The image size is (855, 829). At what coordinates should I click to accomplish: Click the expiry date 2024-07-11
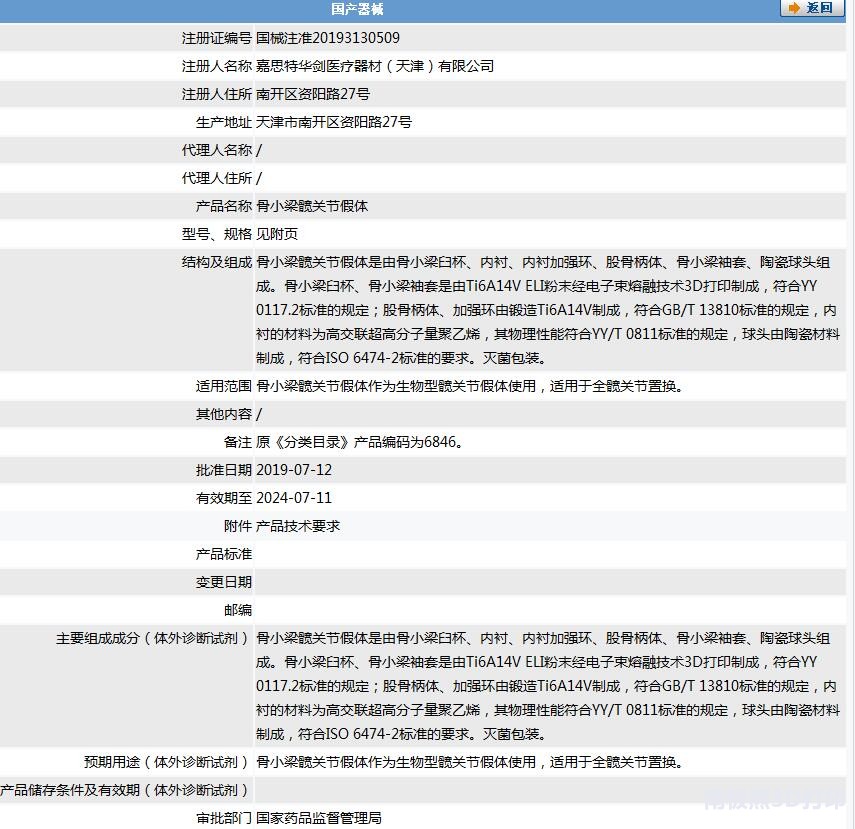tap(294, 498)
